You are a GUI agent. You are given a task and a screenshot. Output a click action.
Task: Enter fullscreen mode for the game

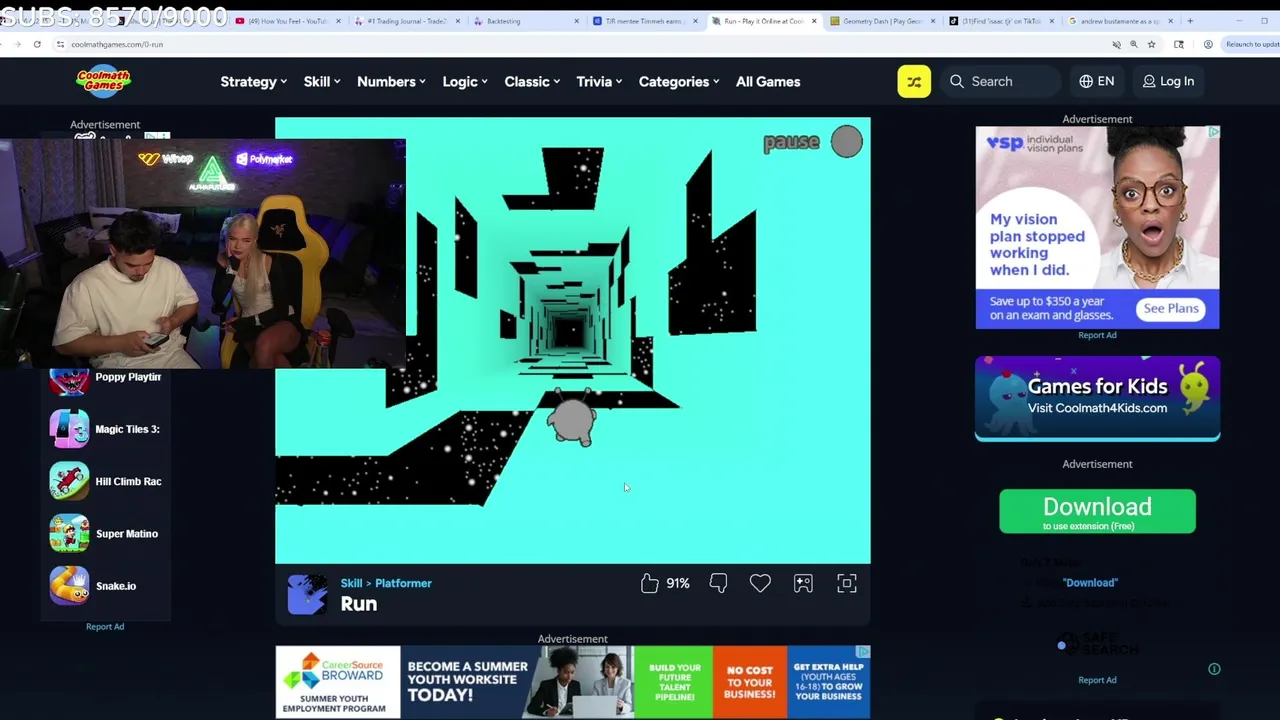click(x=847, y=583)
